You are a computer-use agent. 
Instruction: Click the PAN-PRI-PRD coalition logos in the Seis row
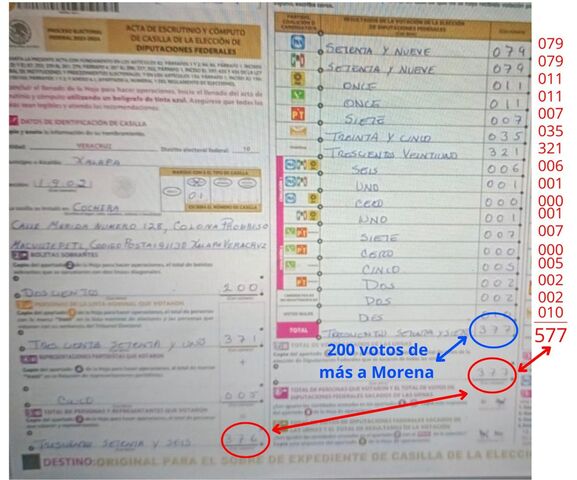pyautogui.click(x=301, y=165)
